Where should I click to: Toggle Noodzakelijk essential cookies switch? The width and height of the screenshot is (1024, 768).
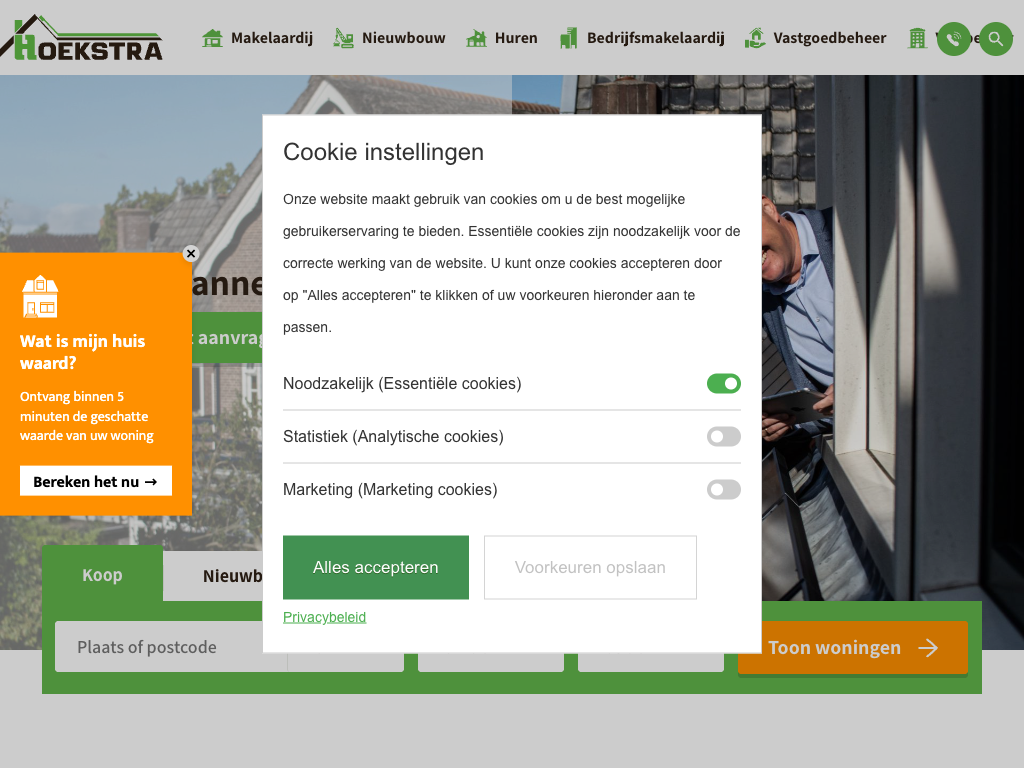(724, 383)
